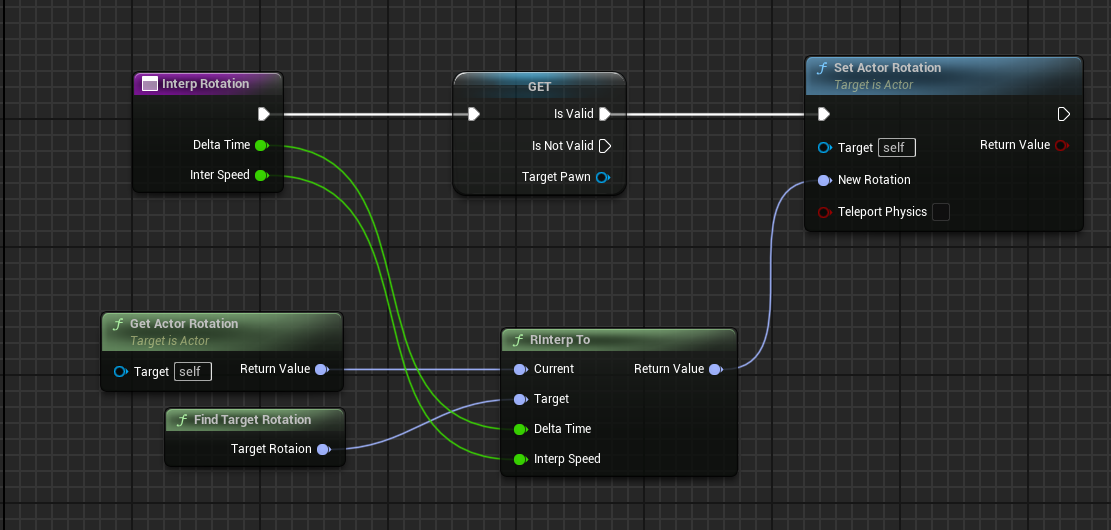This screenshot has width=1111, height=530.
Task: Click the Interp Speed input pin
Action: (520, 459)
